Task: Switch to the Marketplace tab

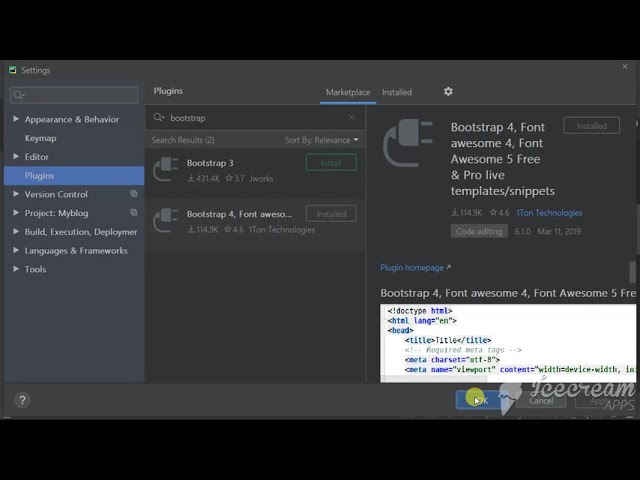Action: coord(348,92)
